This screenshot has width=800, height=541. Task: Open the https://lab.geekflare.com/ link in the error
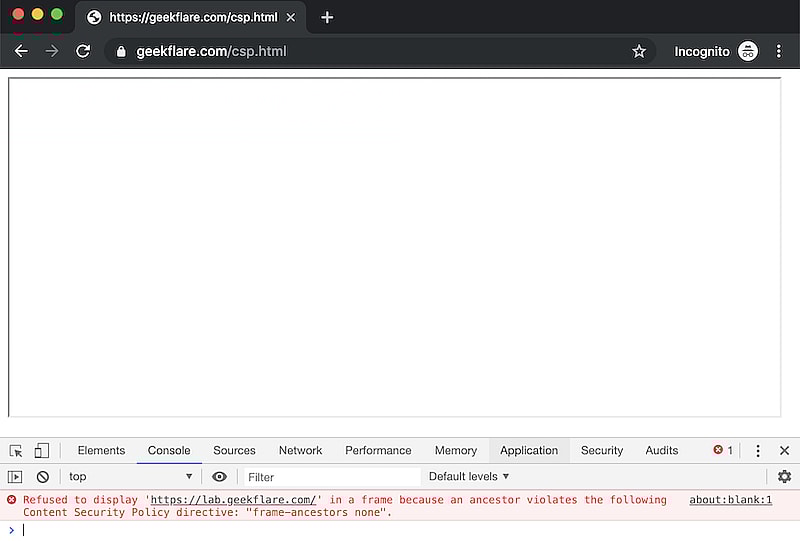pyautogui.click(x=233, y=500)
